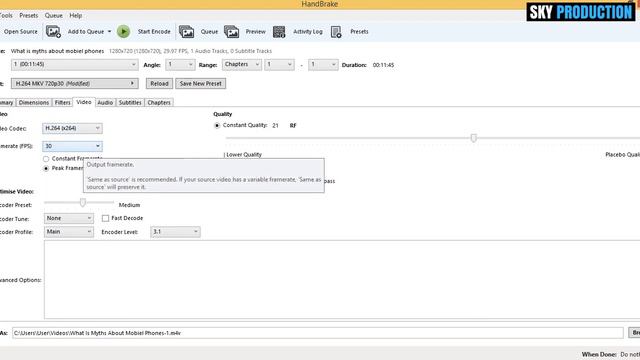The image size is (640, 360).
Task: Switch to the Chapters tab
Action: (x=159, y=102)
